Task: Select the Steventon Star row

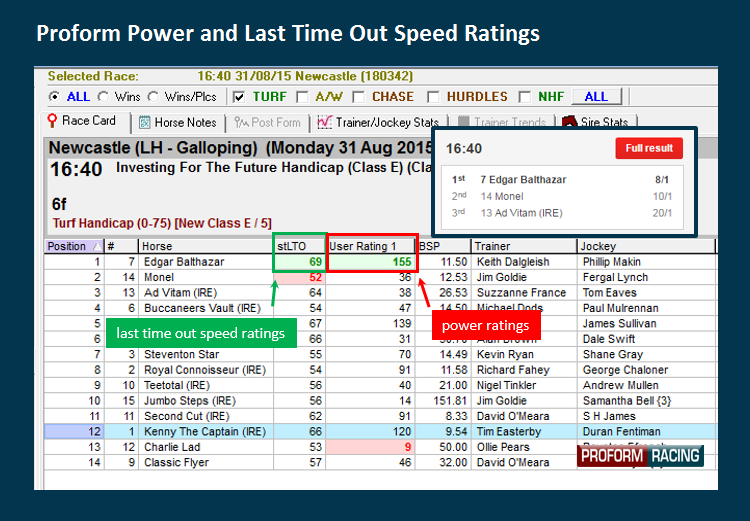Action: click(380, 355)
